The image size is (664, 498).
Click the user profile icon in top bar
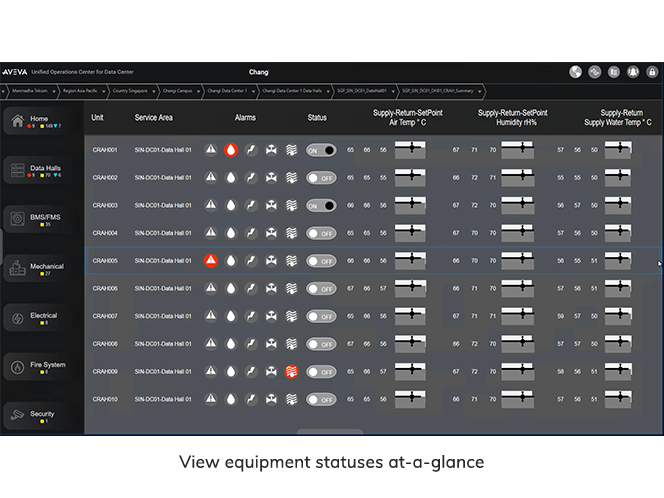pyautogui.click(x=651, y=72)
